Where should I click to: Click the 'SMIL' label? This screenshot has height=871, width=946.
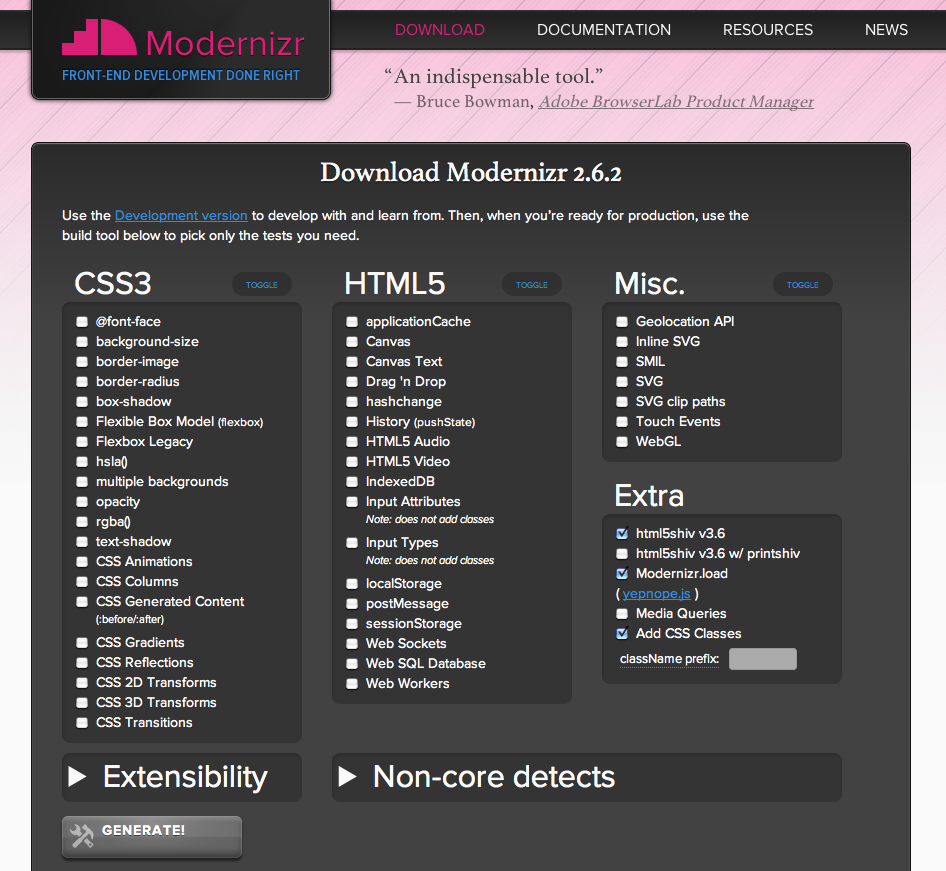coord(650,361)
